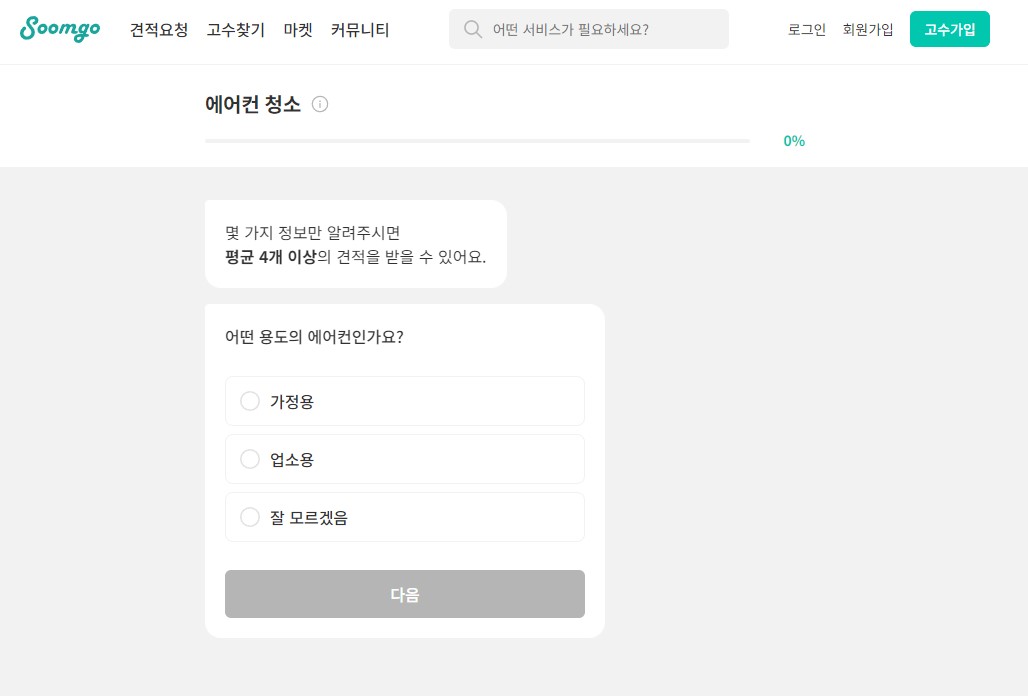This screenshot has width=1028, height=696.
Task: Click the 로그인 link
Action: click(x=806, y=29)
